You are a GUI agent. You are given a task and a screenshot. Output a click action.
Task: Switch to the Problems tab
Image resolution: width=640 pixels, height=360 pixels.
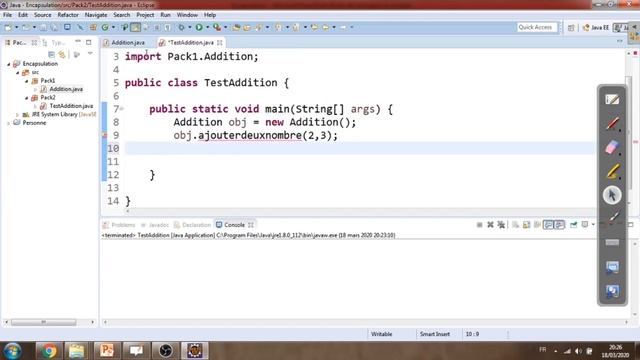119,225
